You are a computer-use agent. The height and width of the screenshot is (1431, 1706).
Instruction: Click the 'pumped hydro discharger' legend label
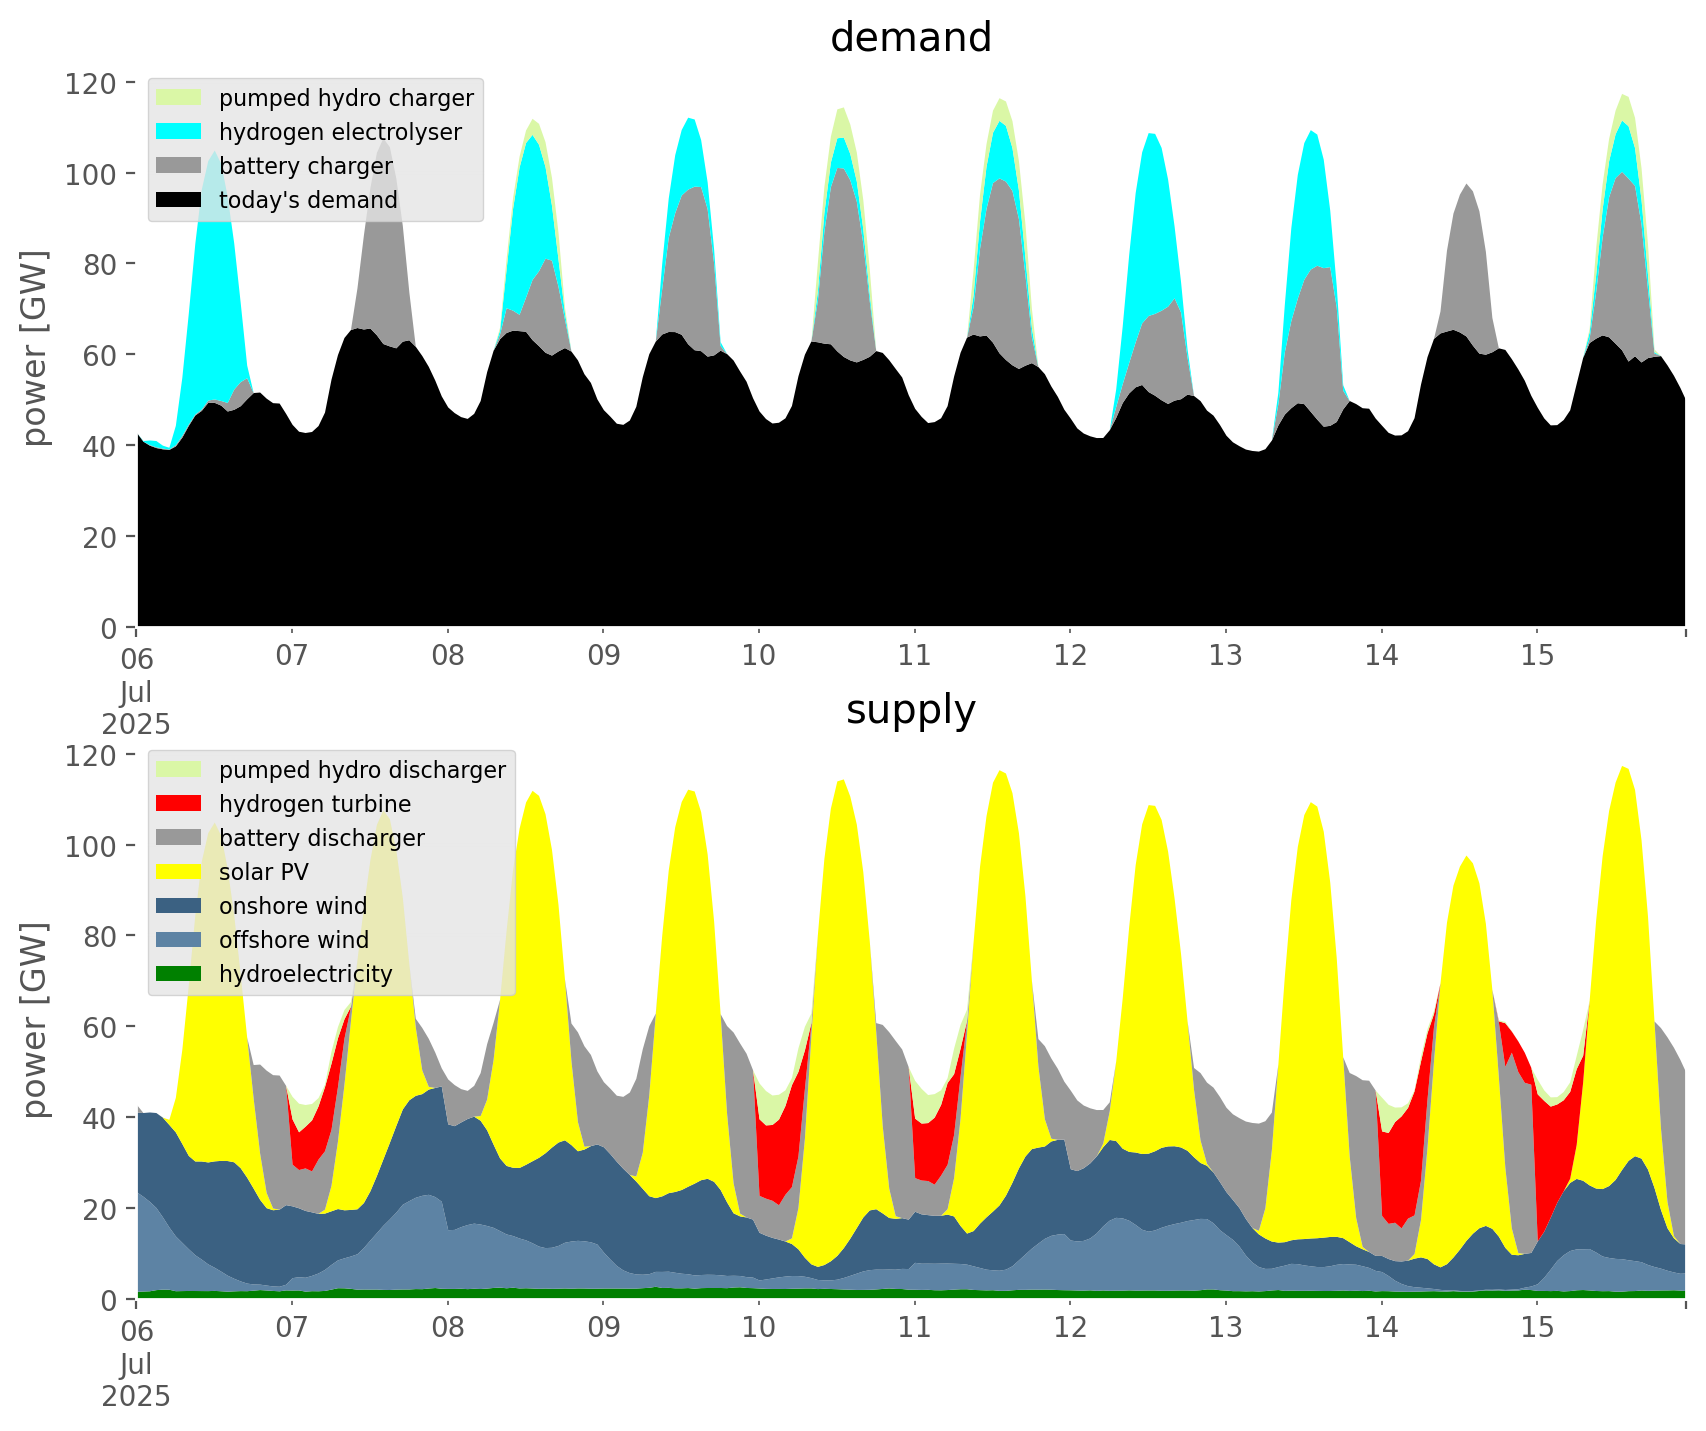tap(362, 770)
